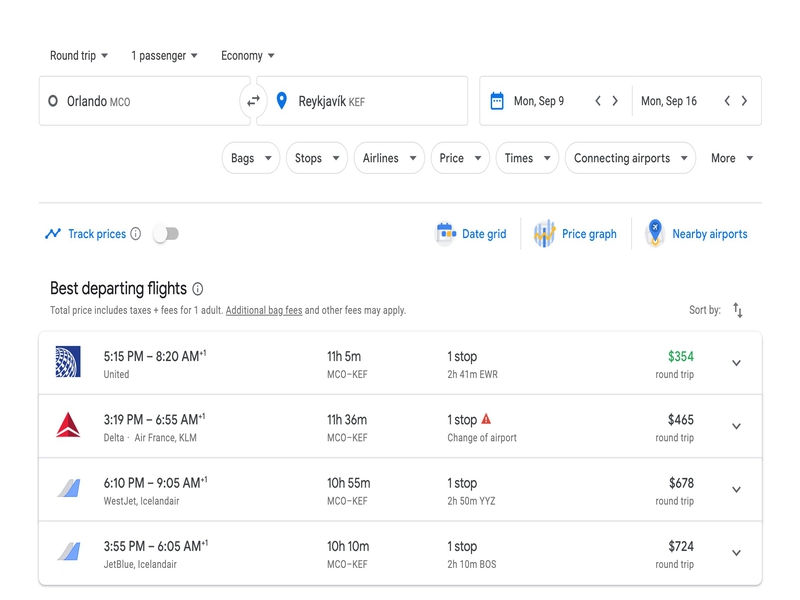Select the 3:55 PM – 6:05 AM flight
Screen dimensions: 800x600
[x=400, y=553]
